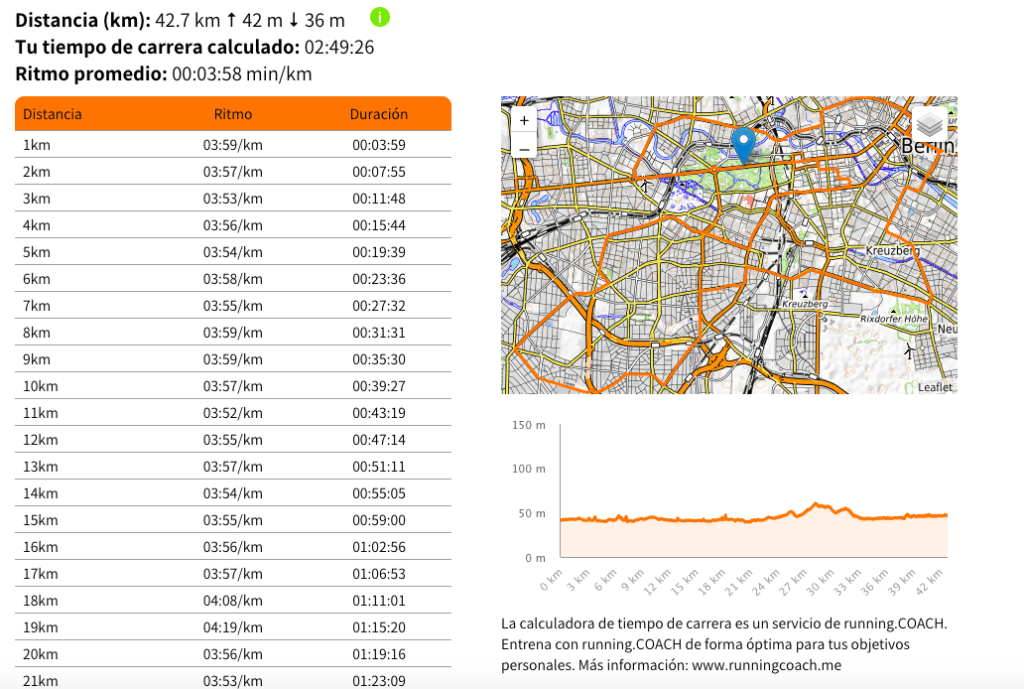Click the Duración column header

[378, 114]
